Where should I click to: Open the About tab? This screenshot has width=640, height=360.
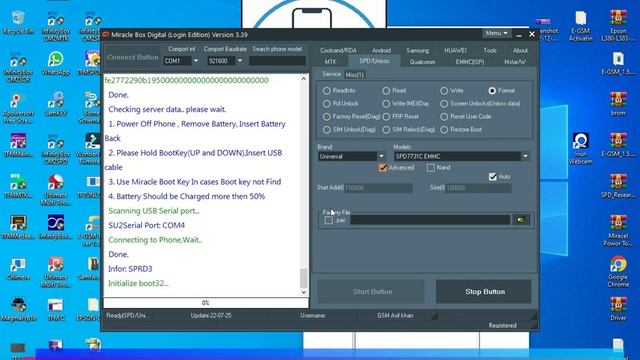point(520,51)
